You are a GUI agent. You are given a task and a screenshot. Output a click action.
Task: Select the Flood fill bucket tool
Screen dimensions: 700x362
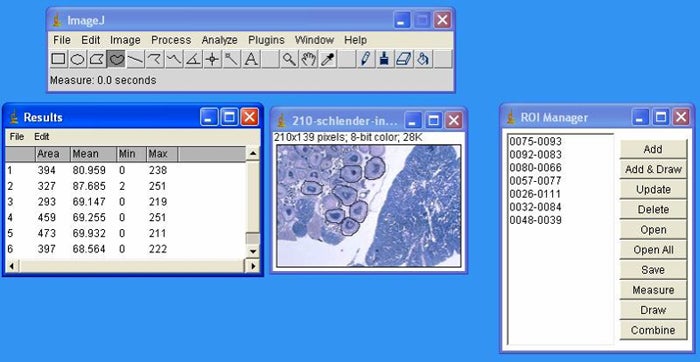coord(424,59)
